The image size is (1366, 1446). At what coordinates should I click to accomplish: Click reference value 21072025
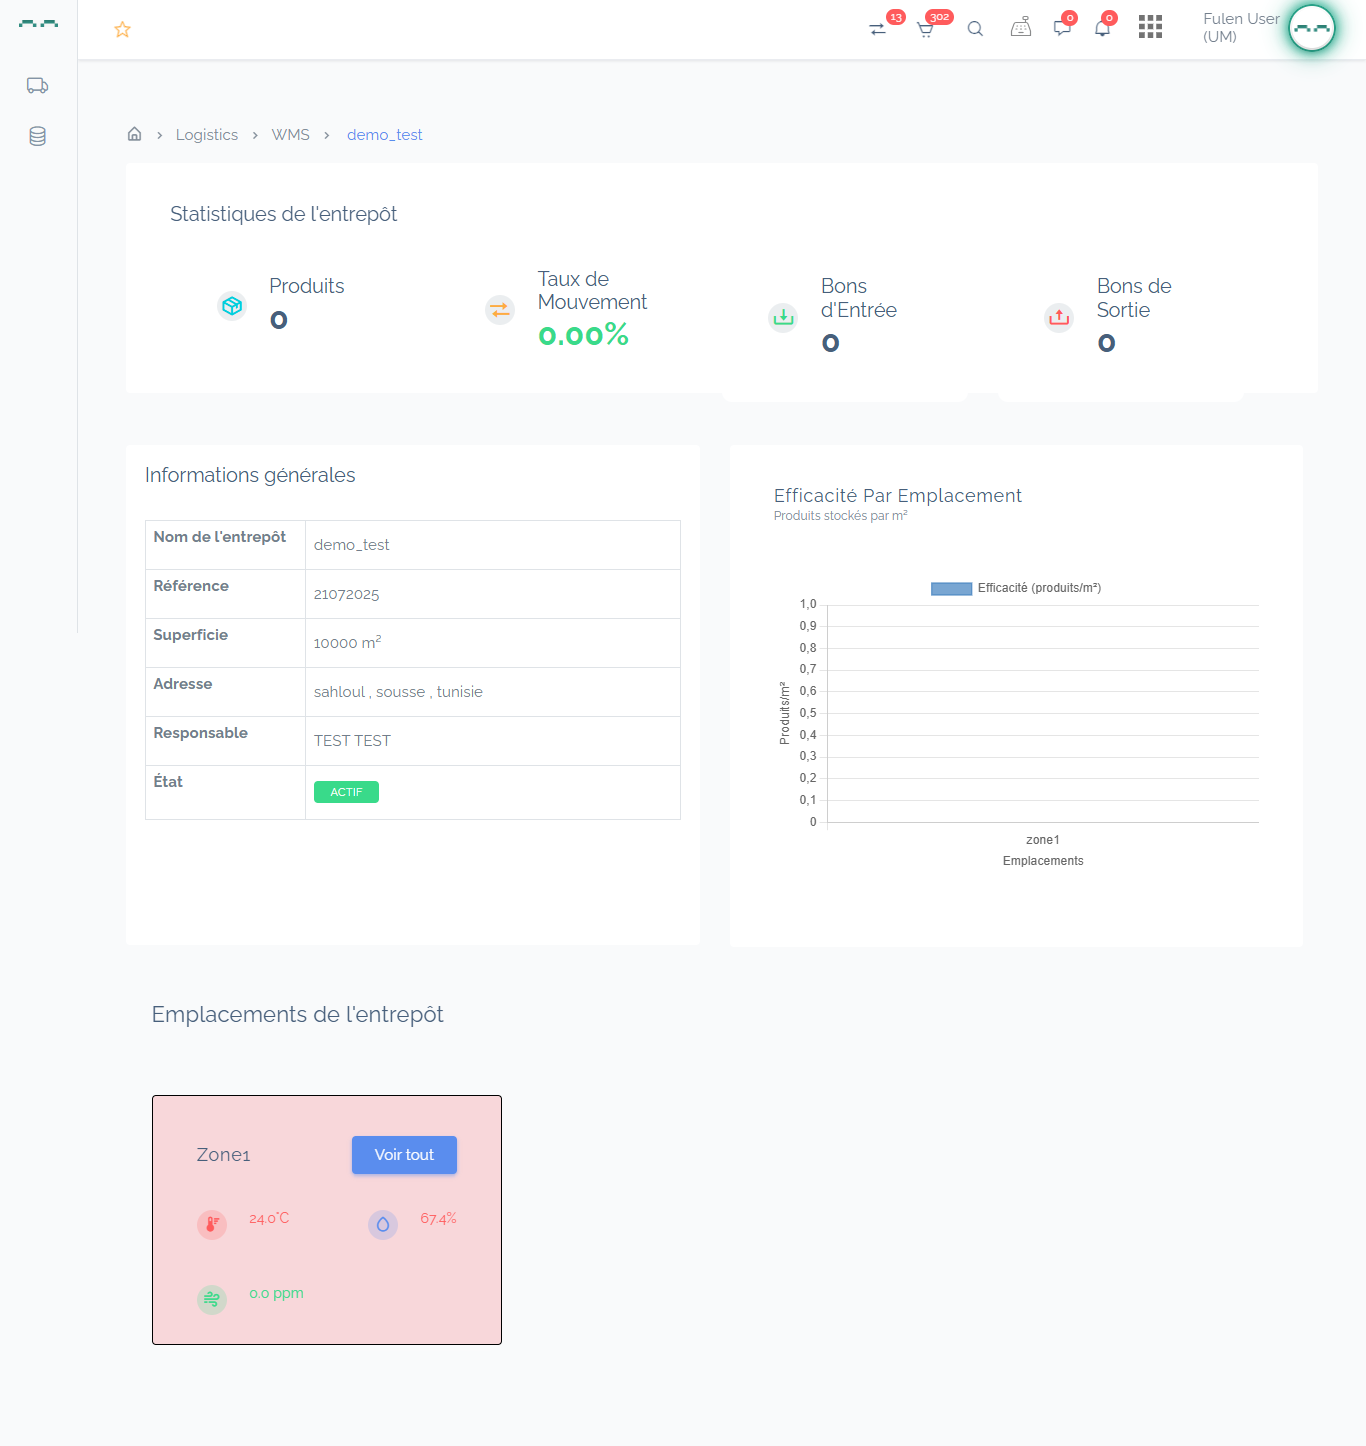(346, 595)
